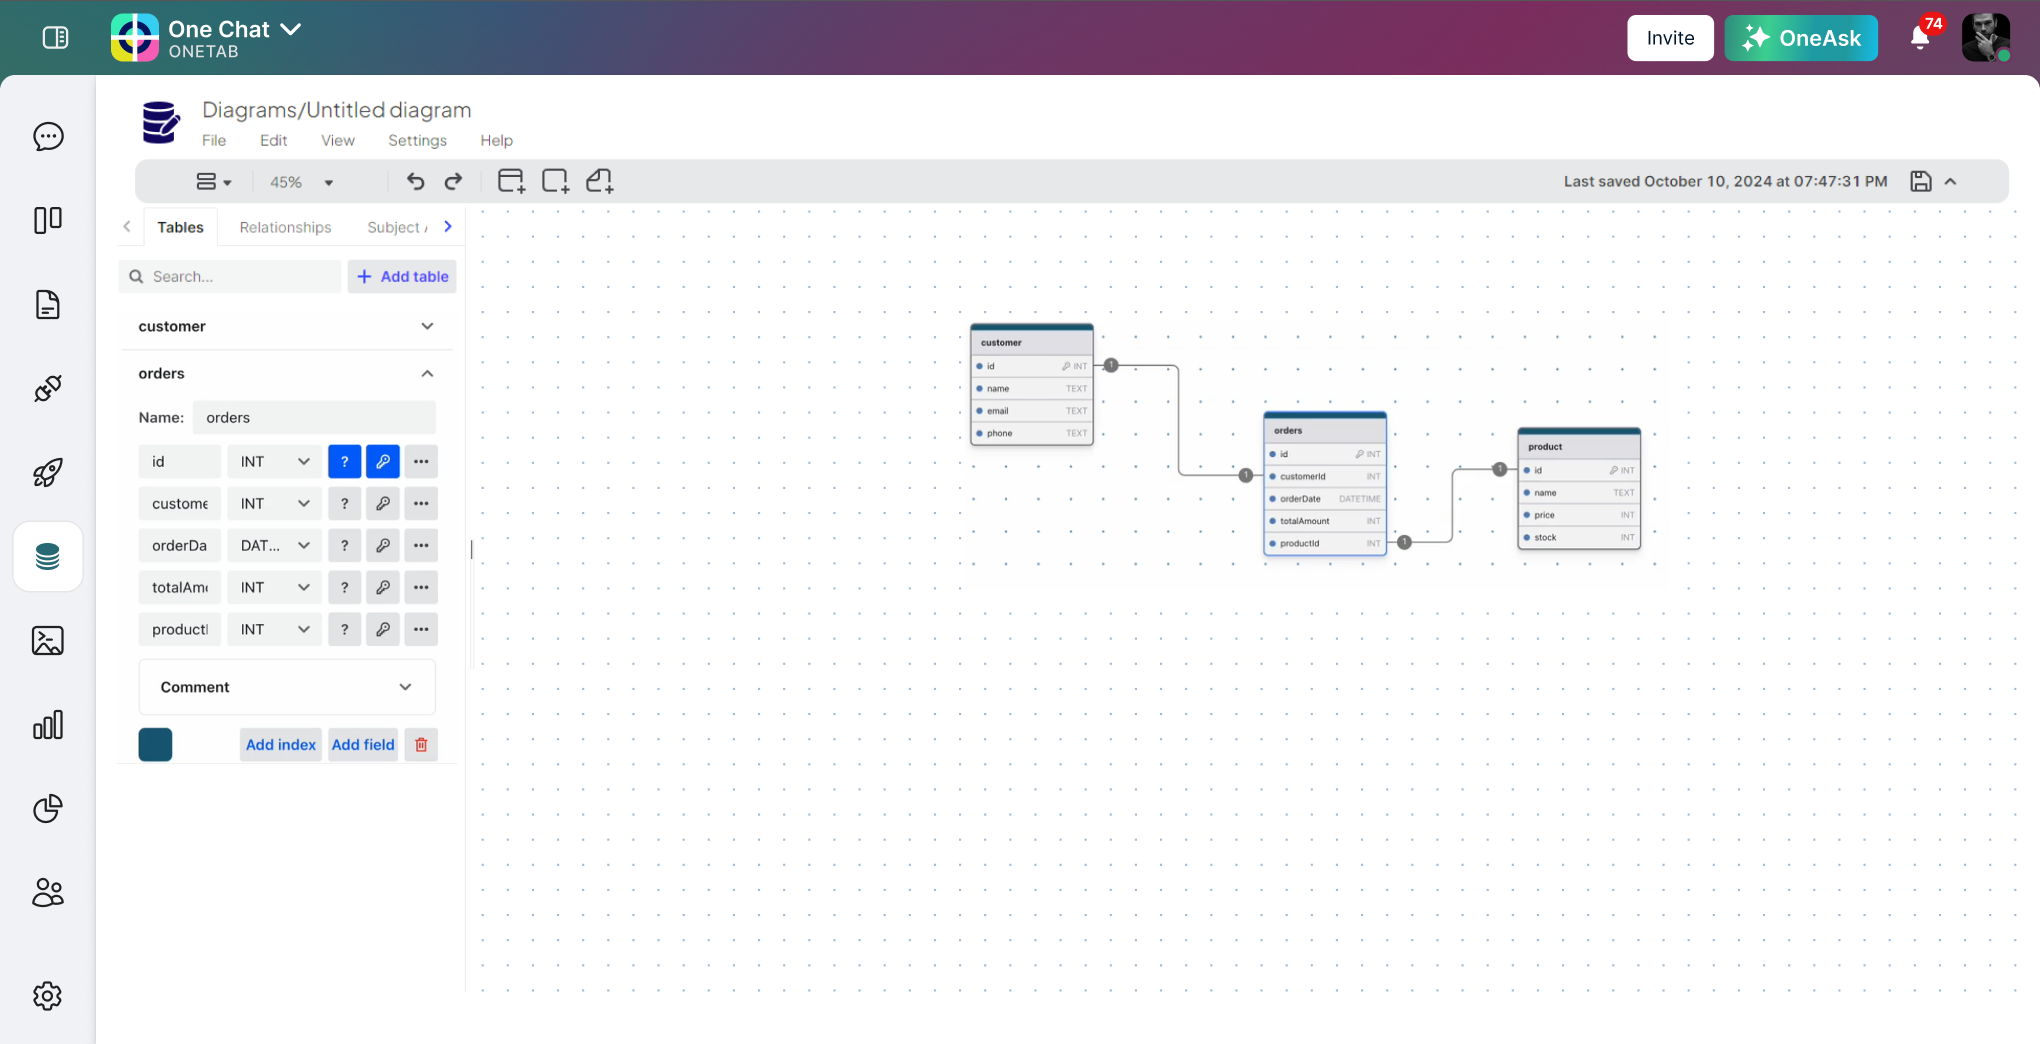Collapse the orders table panel
The image size is (2040, 1044).
click(x=427, y=373)
